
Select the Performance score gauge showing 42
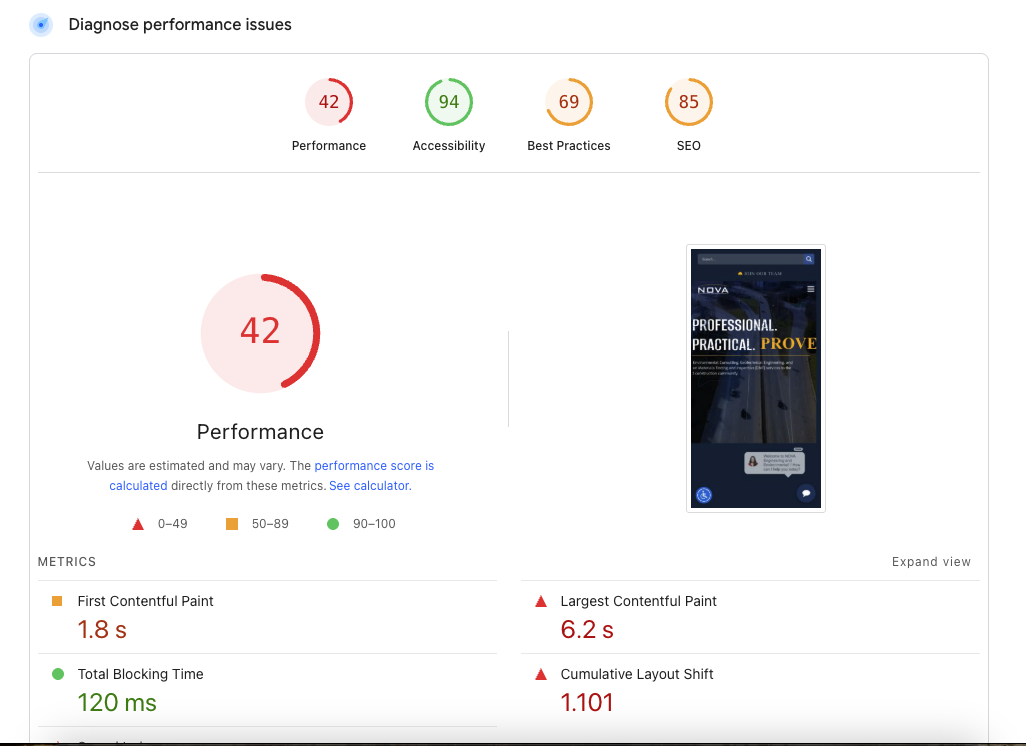pos(329,102)
